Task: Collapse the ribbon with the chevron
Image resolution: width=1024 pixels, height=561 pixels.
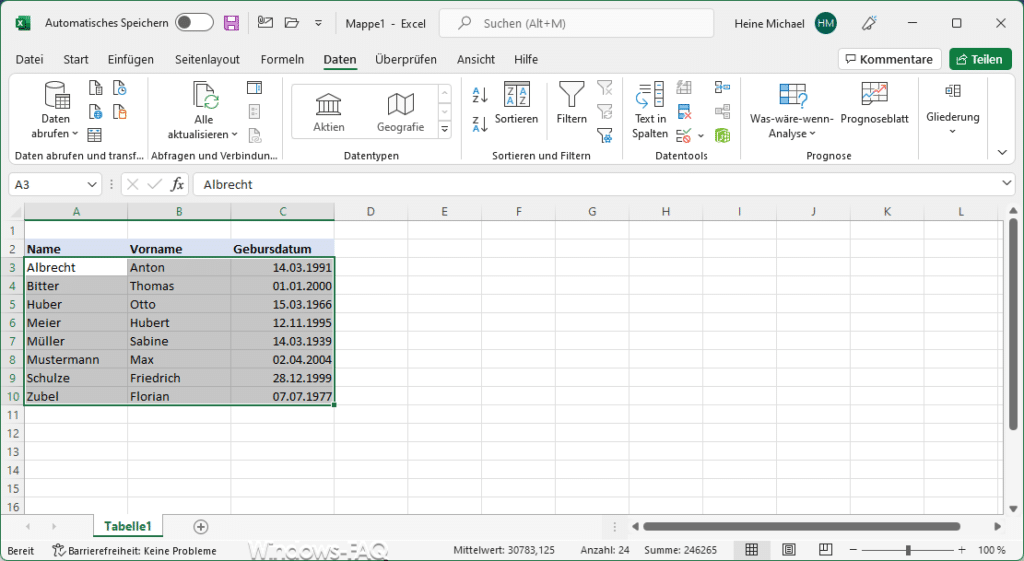Action: click(x=1002, y=153)
